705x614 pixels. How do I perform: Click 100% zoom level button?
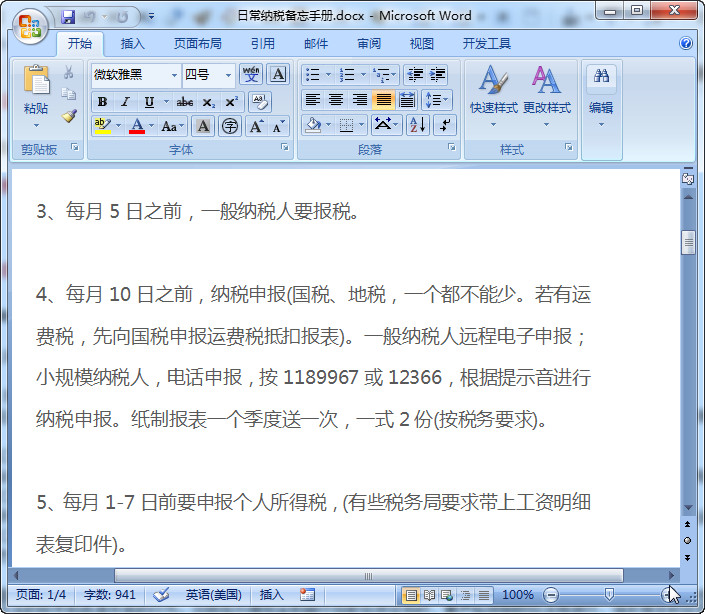pyautogui.click(x=518, y=595)
